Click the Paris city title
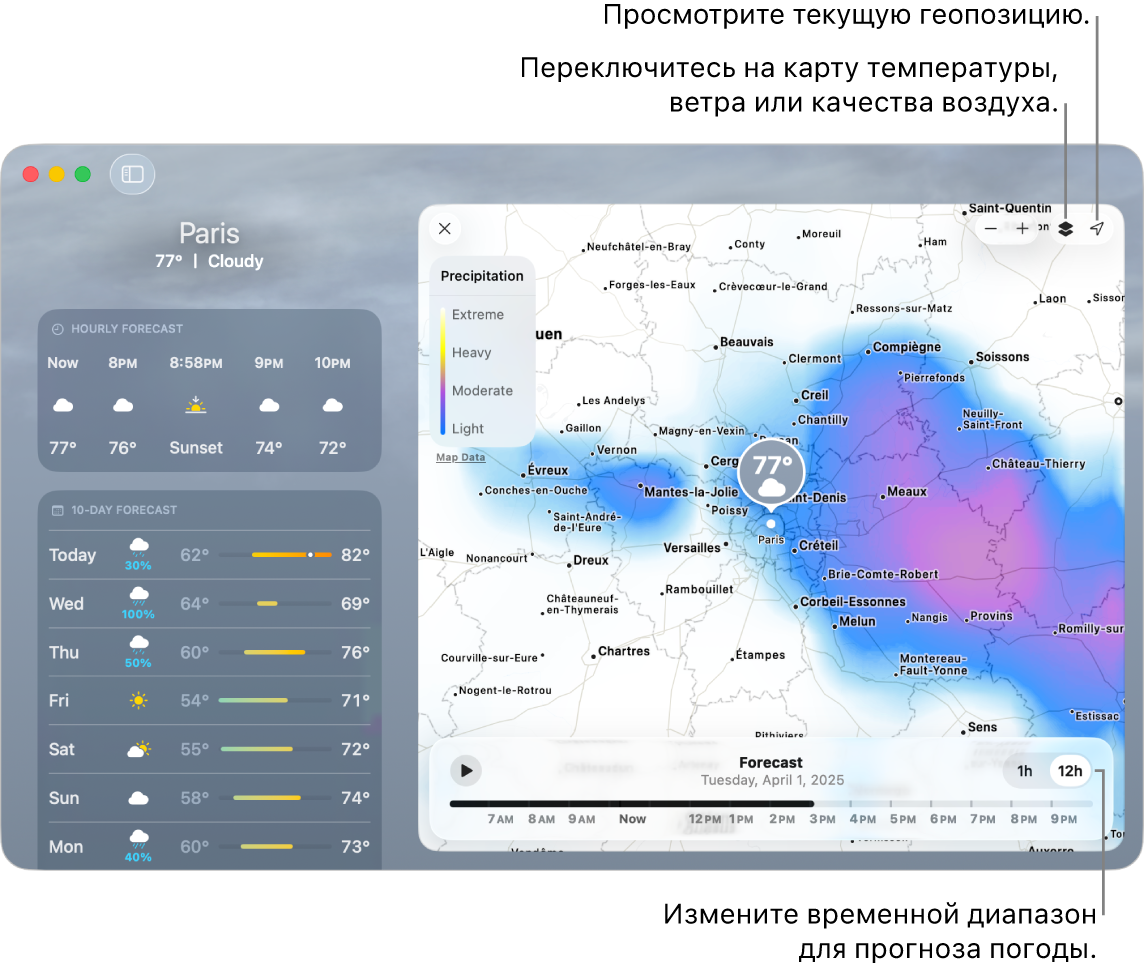Image resolution: width=1144 pixels, height=968 pixels. pos(209,233)
